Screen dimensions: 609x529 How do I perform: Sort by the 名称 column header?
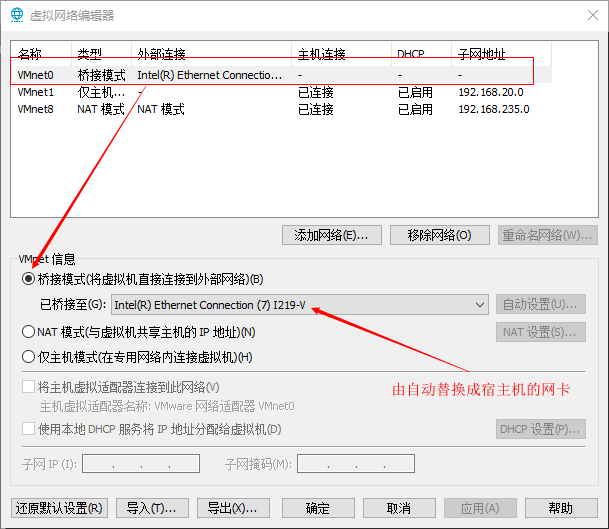point(40,53)
